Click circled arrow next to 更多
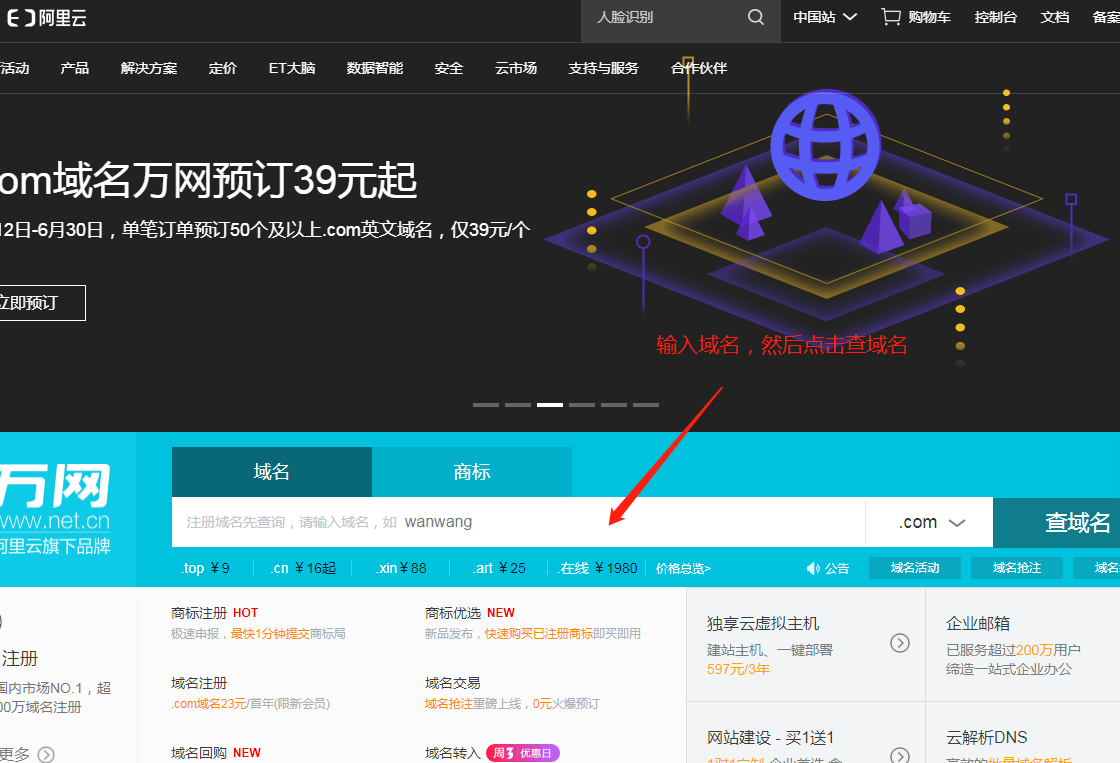The image size is (1120, 763). 46,754
